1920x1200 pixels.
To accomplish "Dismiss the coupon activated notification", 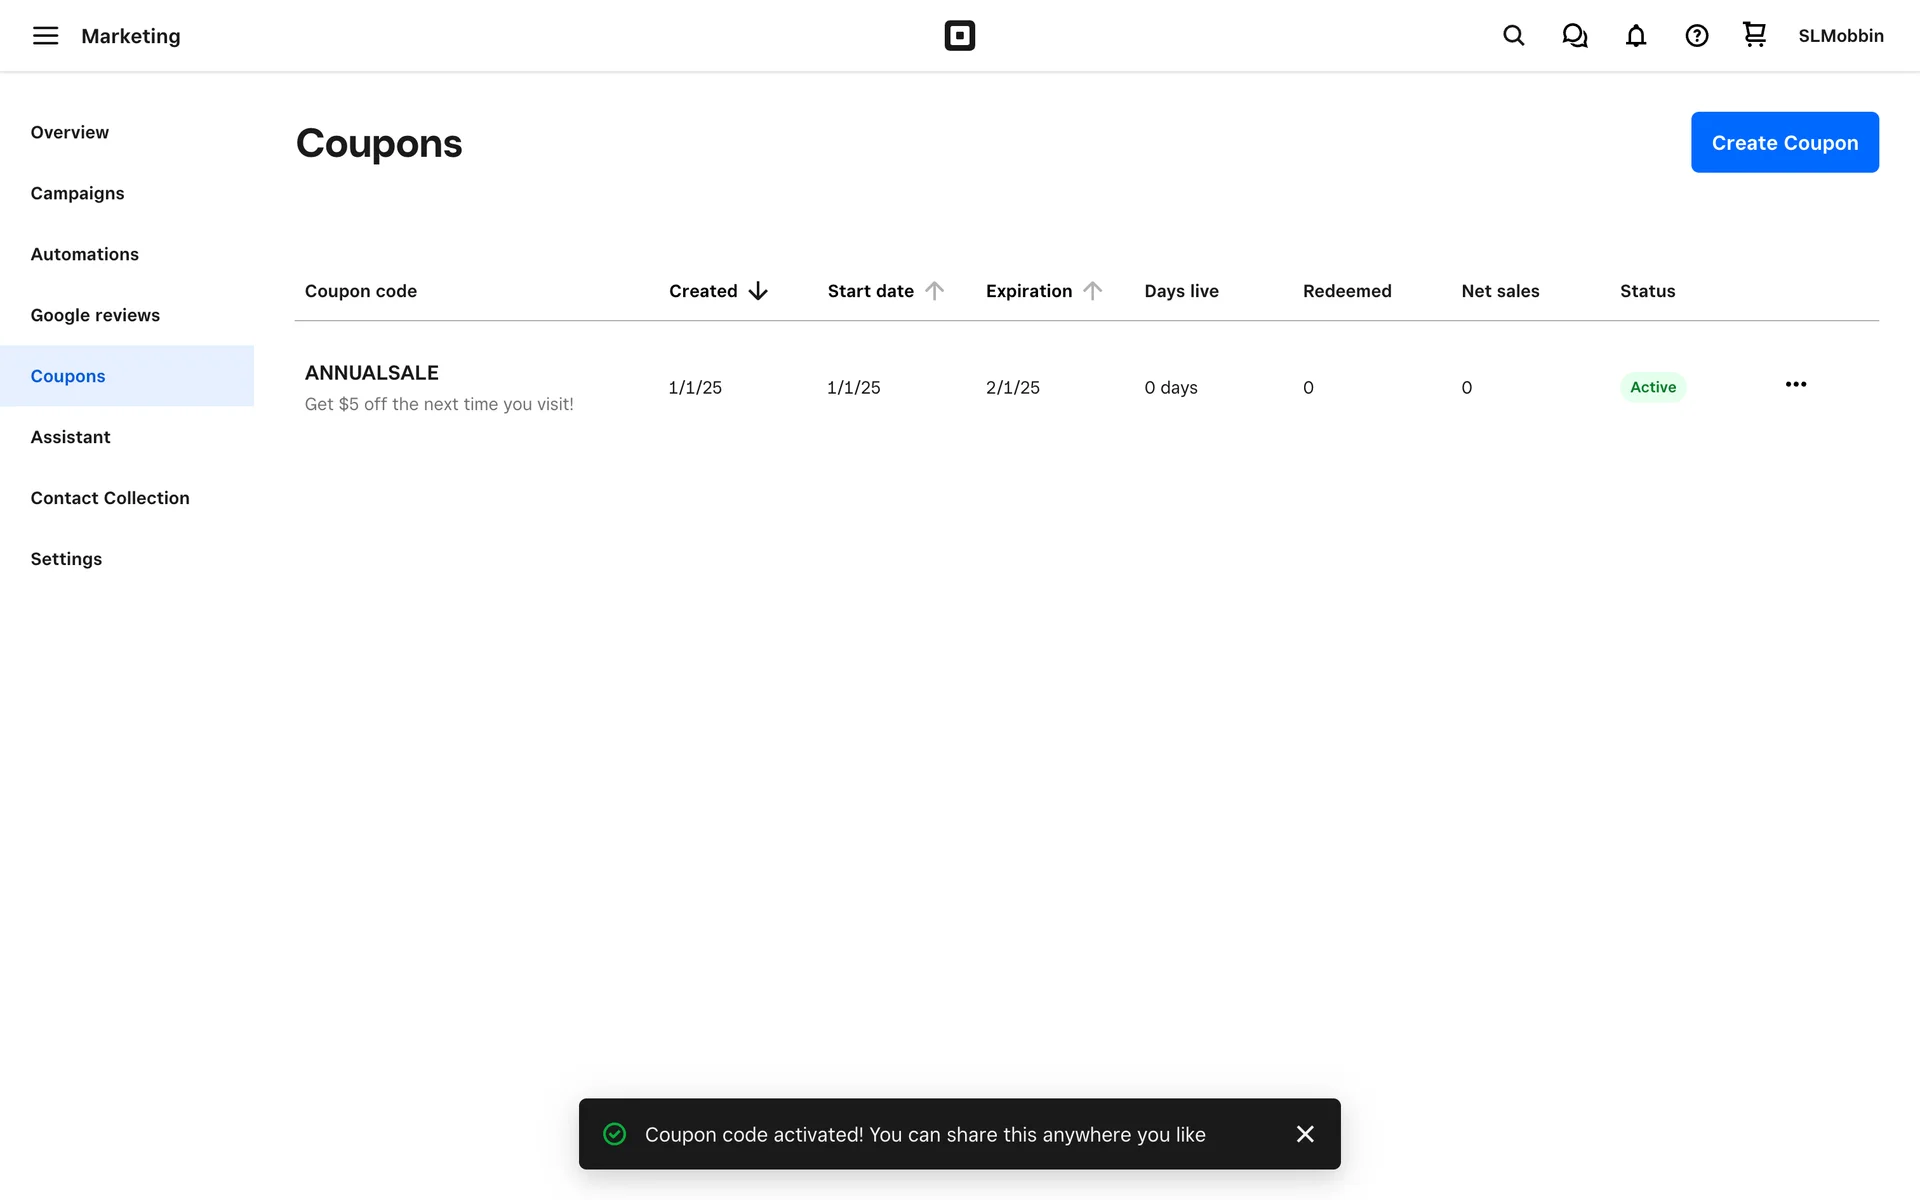I will 1304,1134.
